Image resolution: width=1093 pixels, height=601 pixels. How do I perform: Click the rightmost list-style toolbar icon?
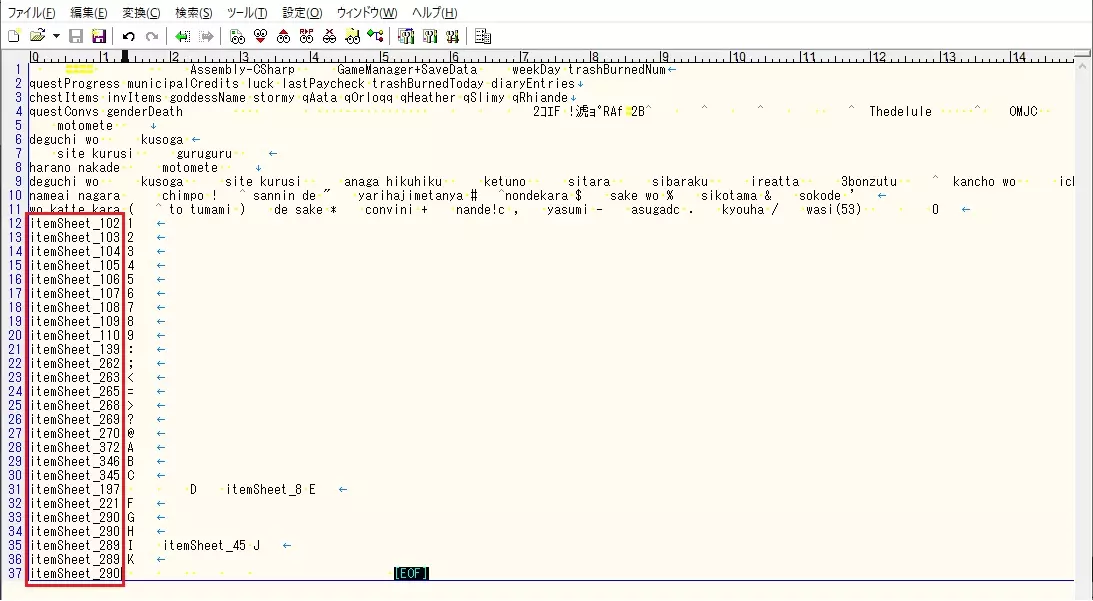tap(482, 36)
